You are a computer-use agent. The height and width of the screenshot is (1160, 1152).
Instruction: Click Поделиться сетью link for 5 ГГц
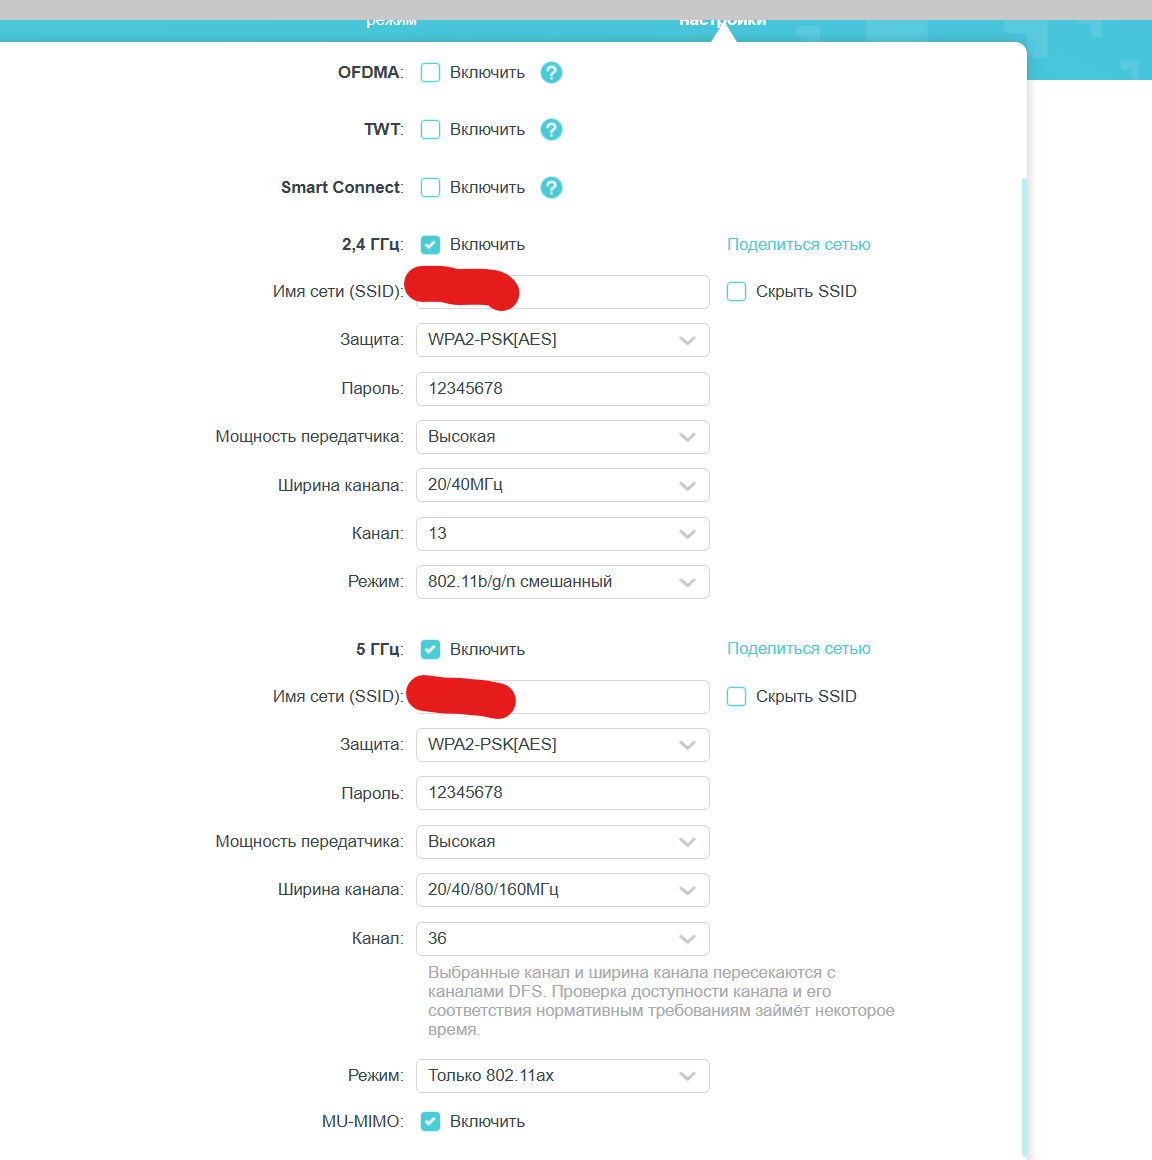click(798, 649)
